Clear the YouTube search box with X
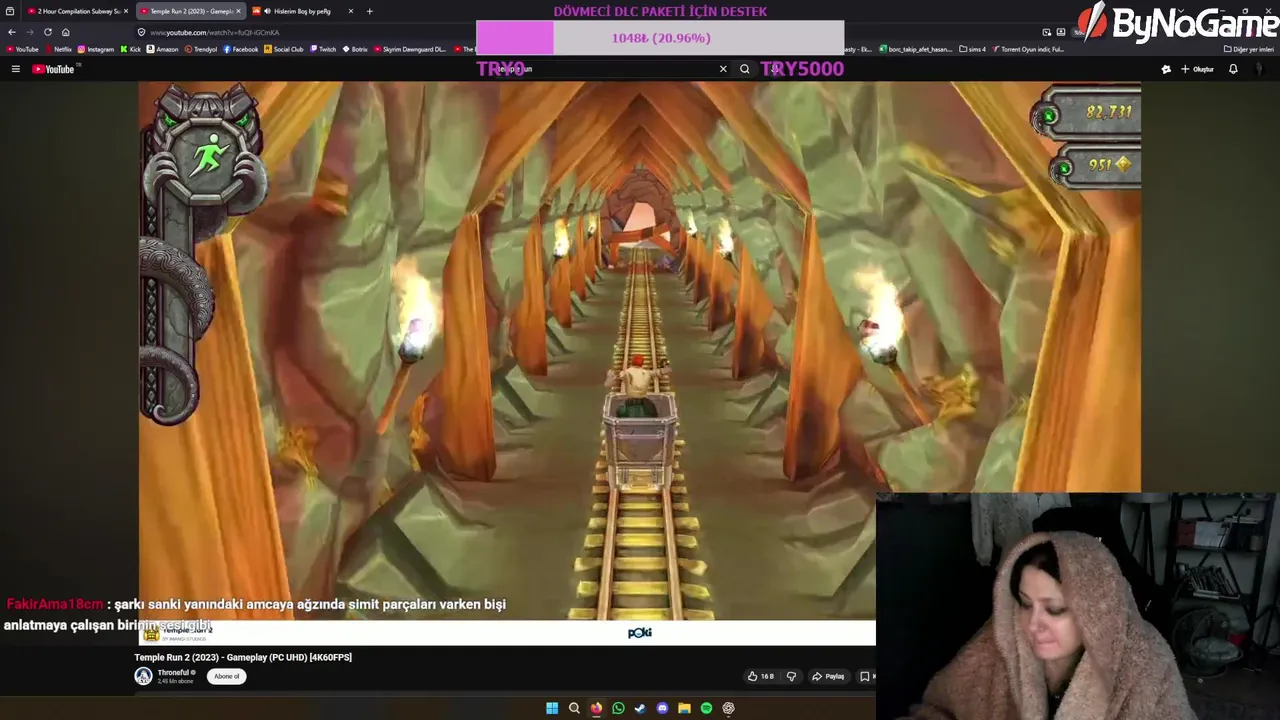The image size is (1280, 720). point(723,69)
